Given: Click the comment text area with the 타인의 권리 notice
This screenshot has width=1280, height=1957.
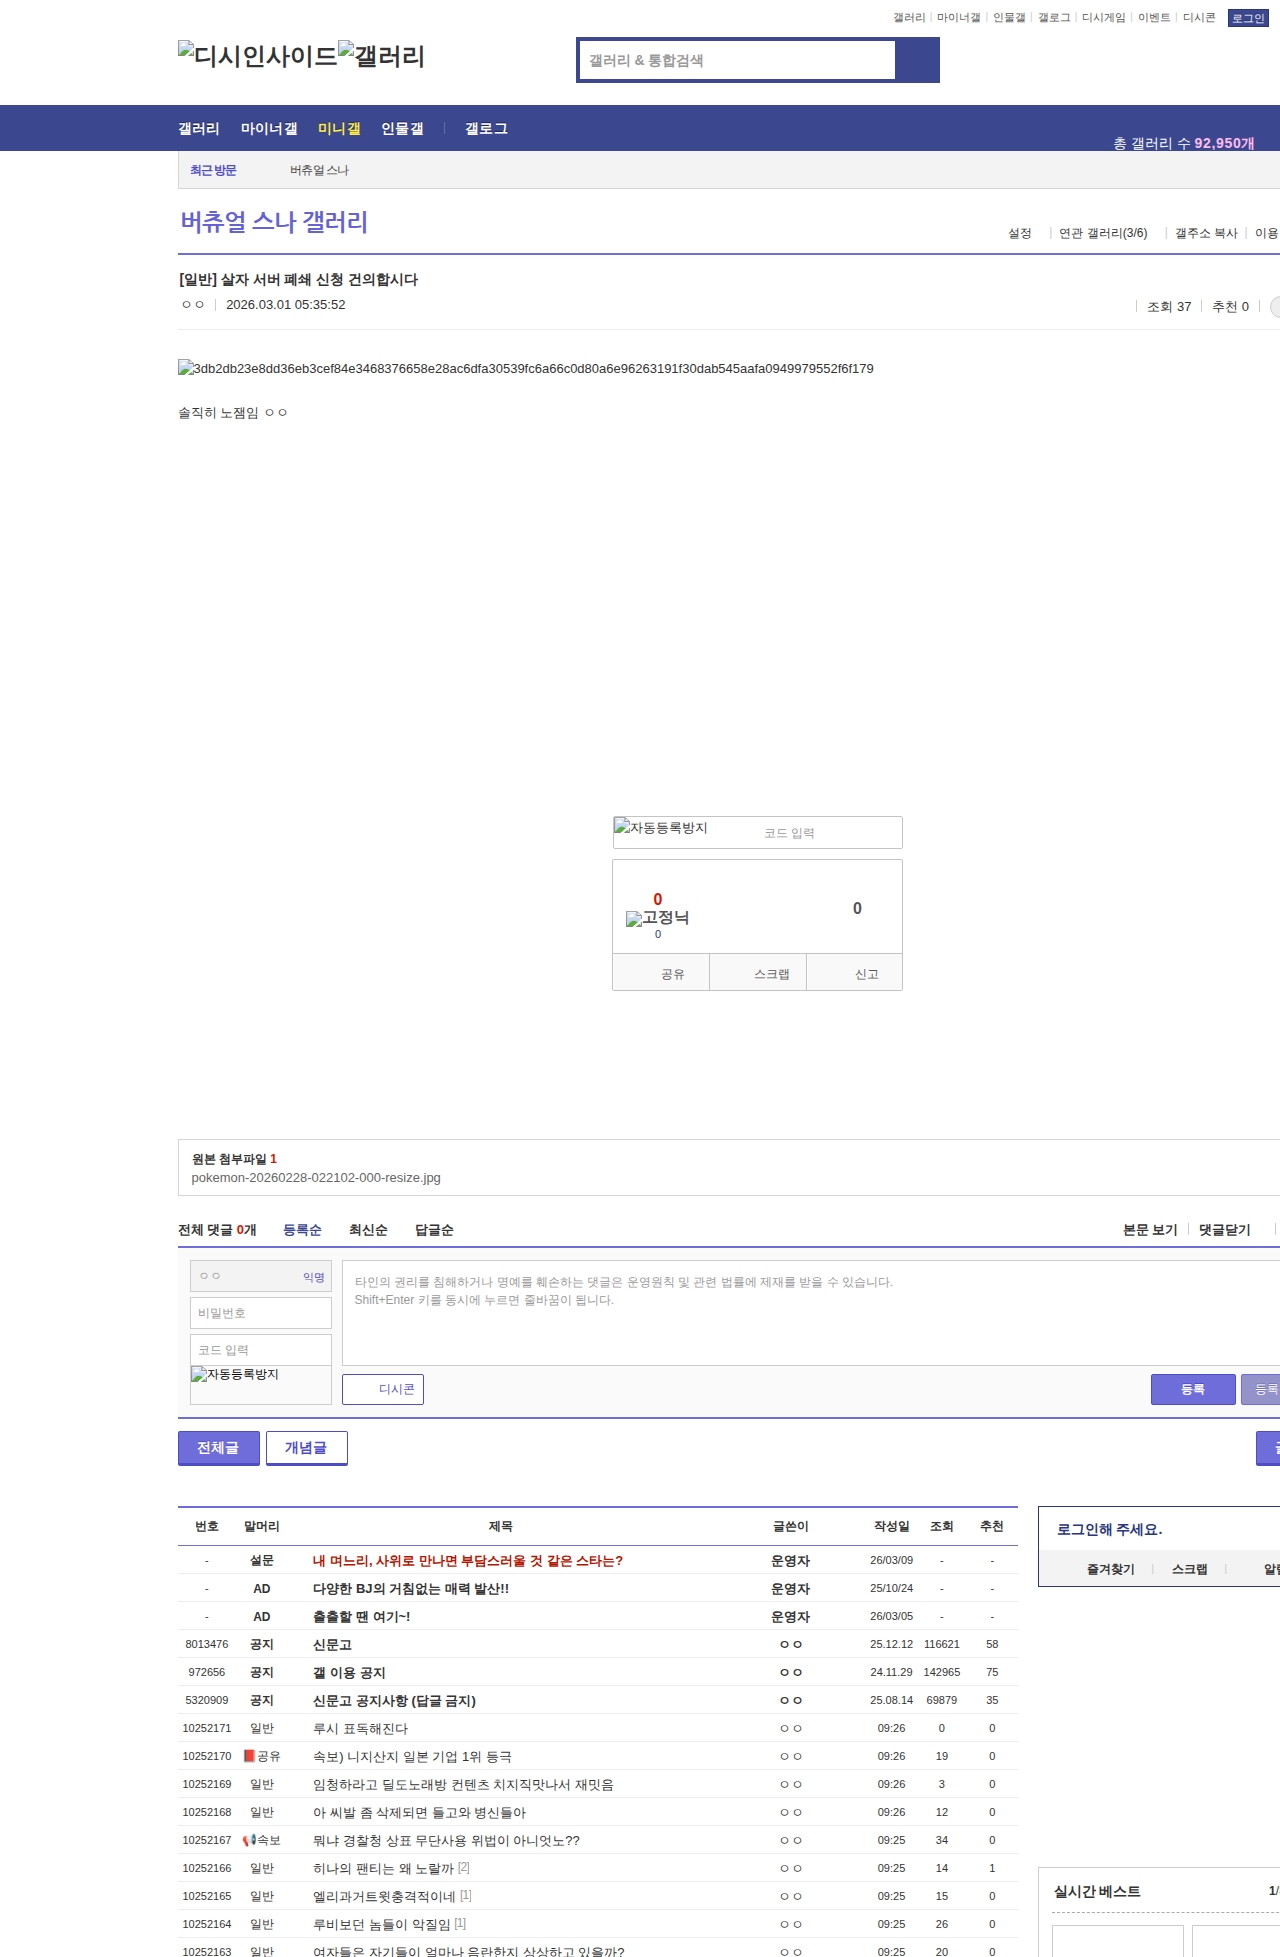Looking at the screenshot, I should point(811,1313).
